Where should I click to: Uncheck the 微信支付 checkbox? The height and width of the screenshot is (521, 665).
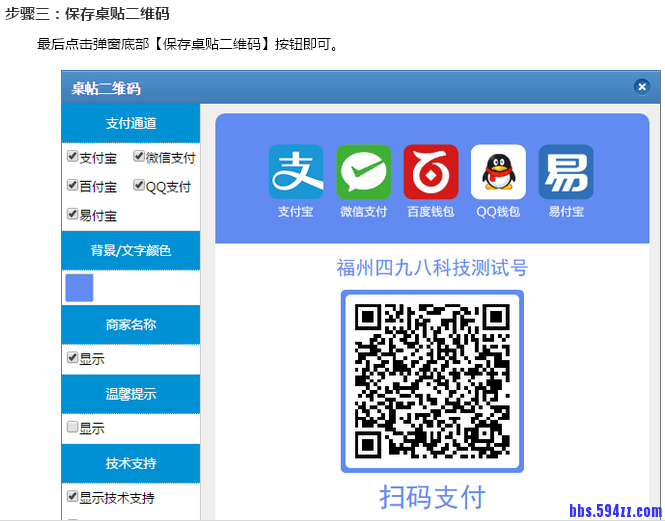click(139, 156)
